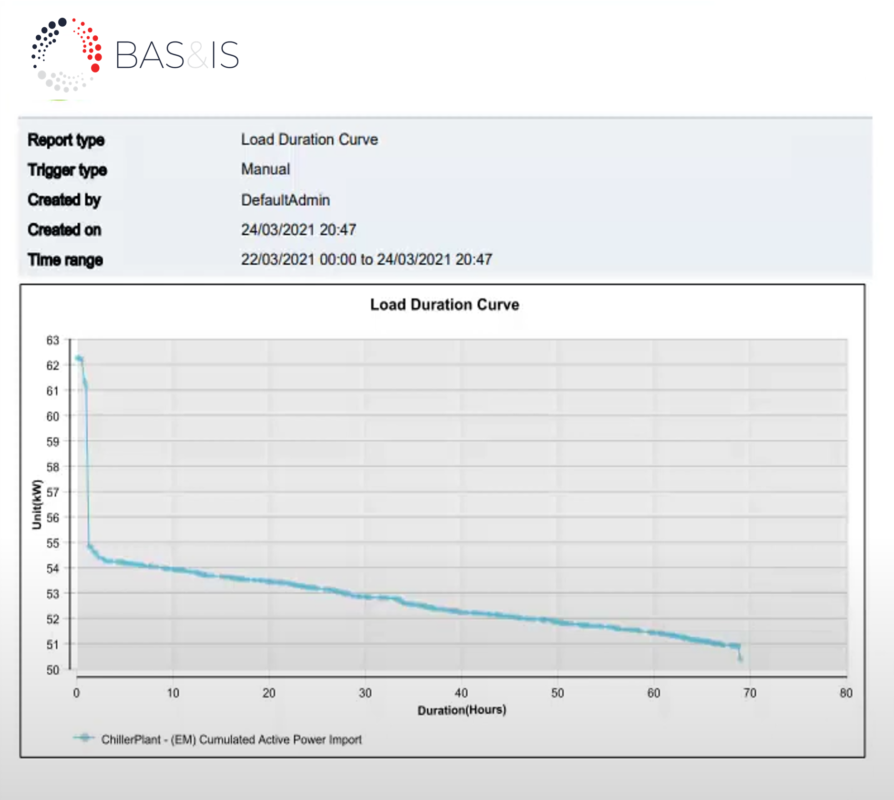
Task: Select the Report type label
Action: coord(66,140)
